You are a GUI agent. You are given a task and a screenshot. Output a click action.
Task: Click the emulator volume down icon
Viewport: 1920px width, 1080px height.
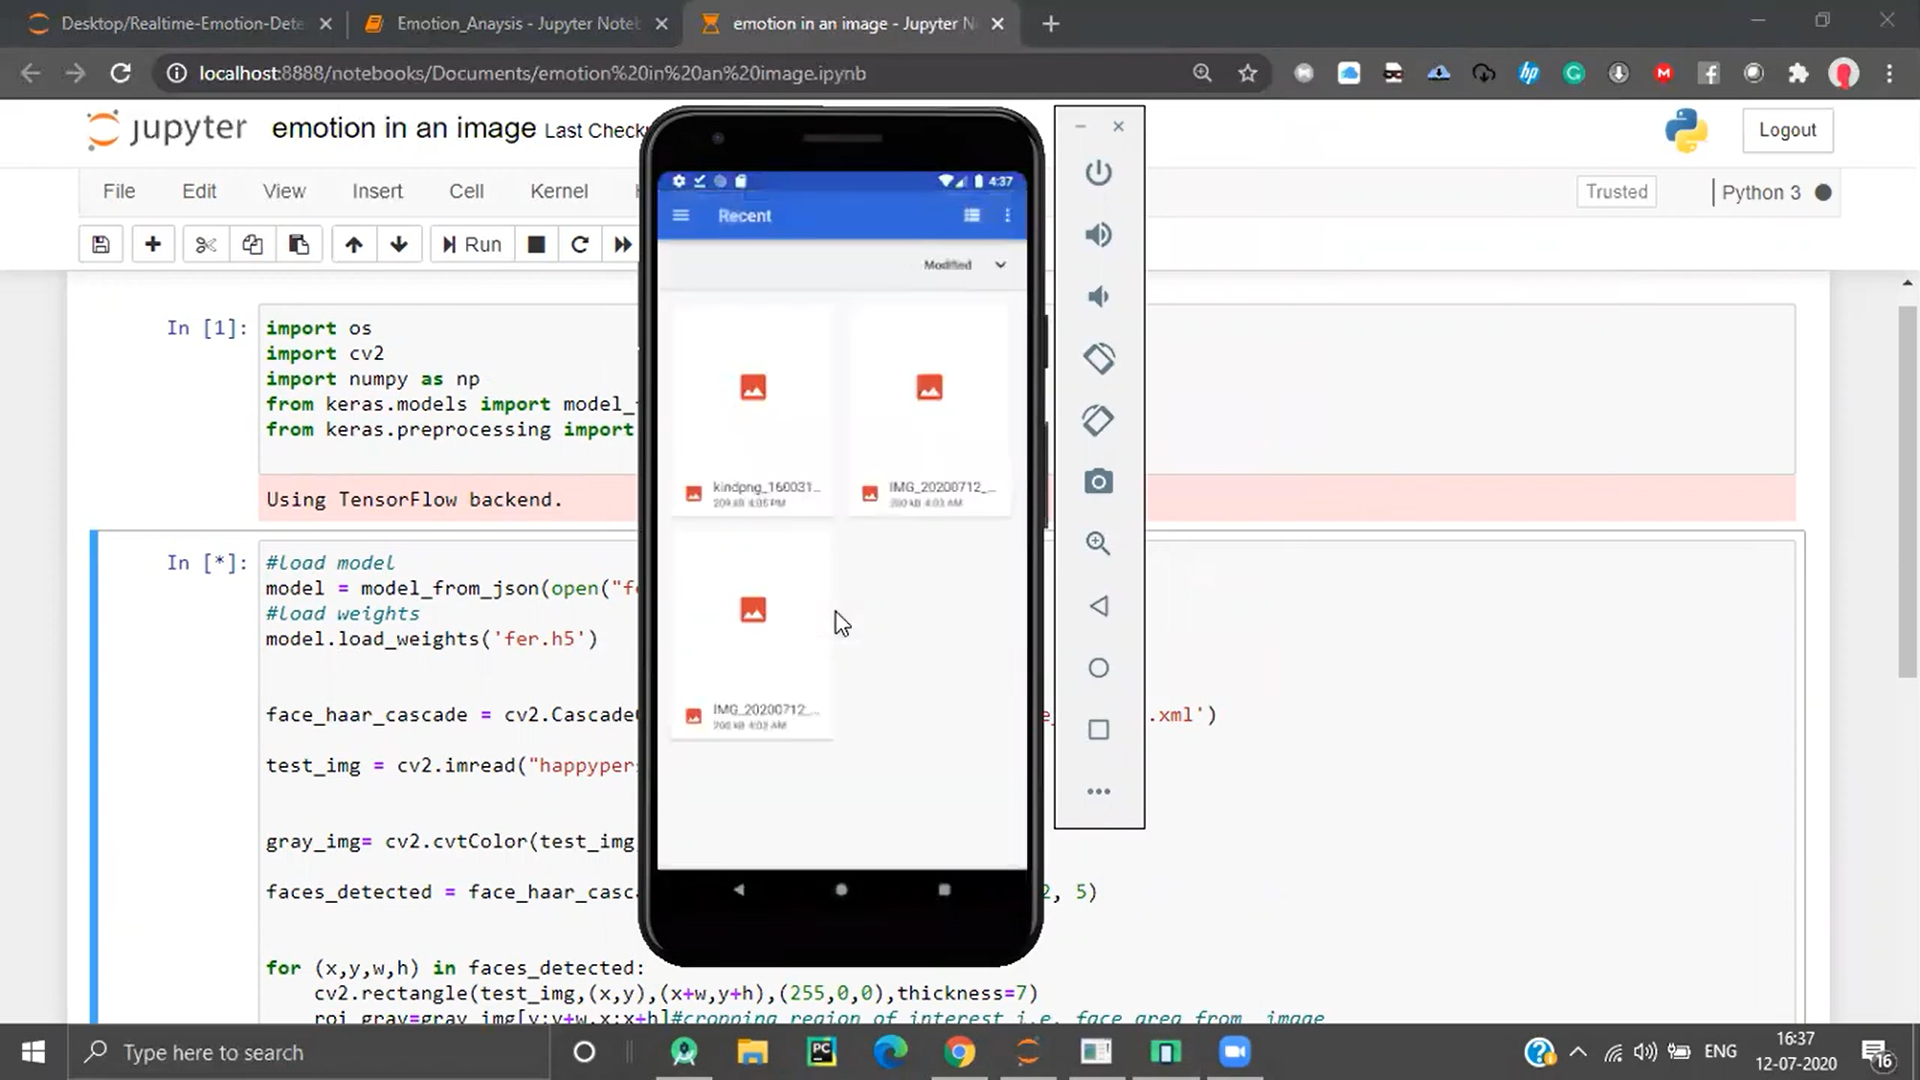[1098, 297]
